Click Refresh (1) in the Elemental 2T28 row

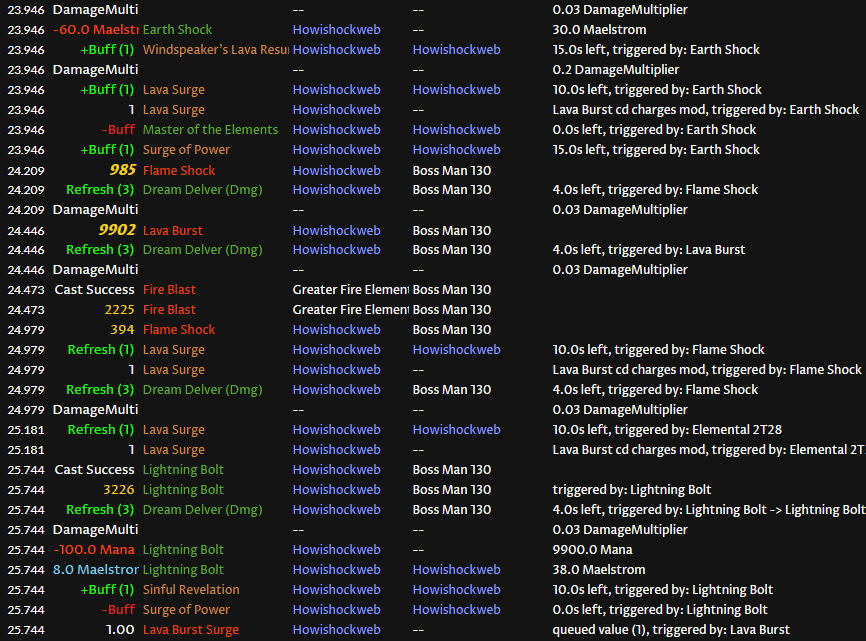101,430
